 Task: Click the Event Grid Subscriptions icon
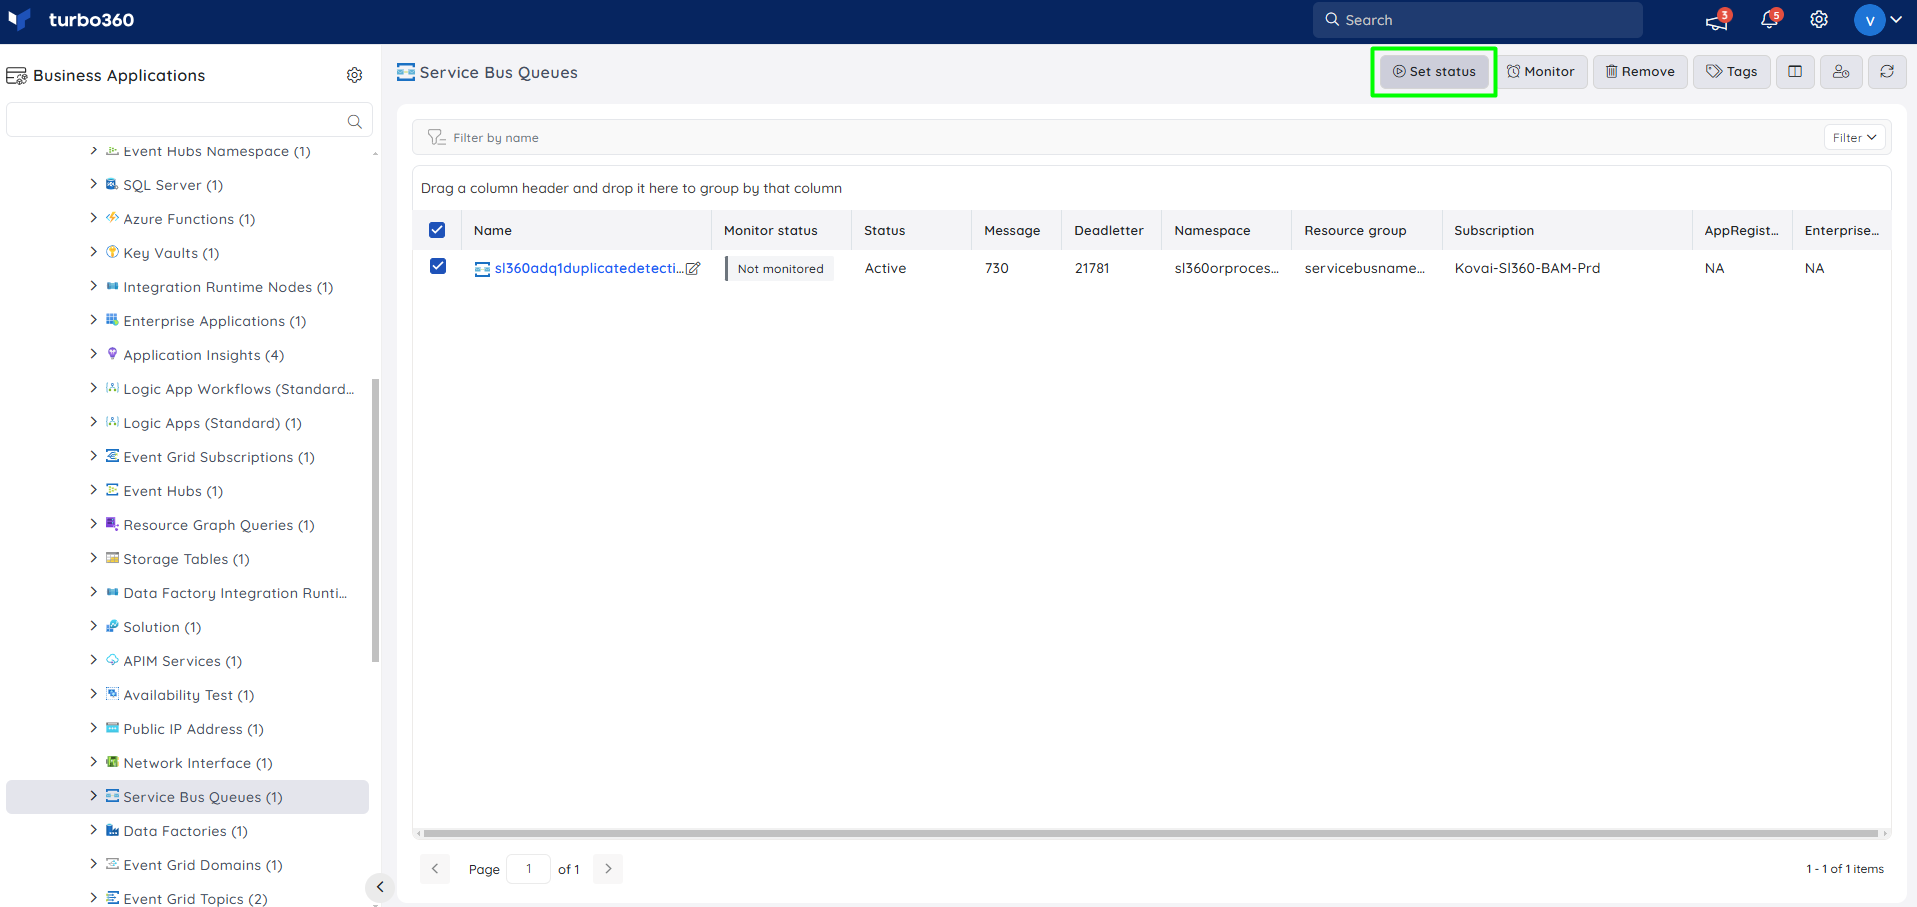[113, 456]
